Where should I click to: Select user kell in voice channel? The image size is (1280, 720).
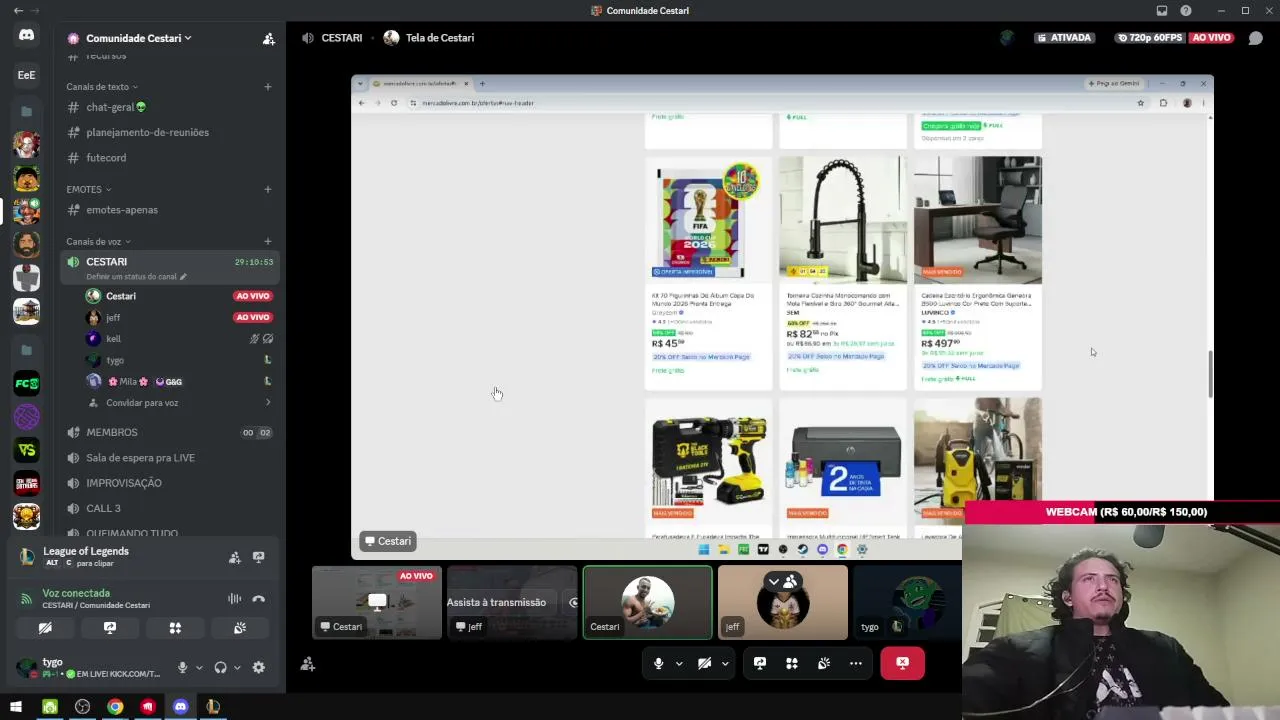point(180,339)
